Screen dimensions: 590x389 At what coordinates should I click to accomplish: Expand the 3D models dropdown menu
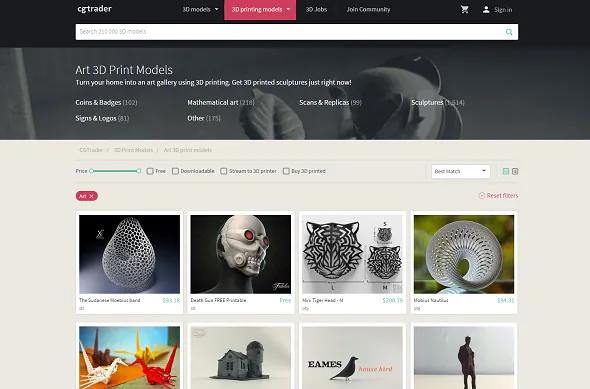coord(200,9)
